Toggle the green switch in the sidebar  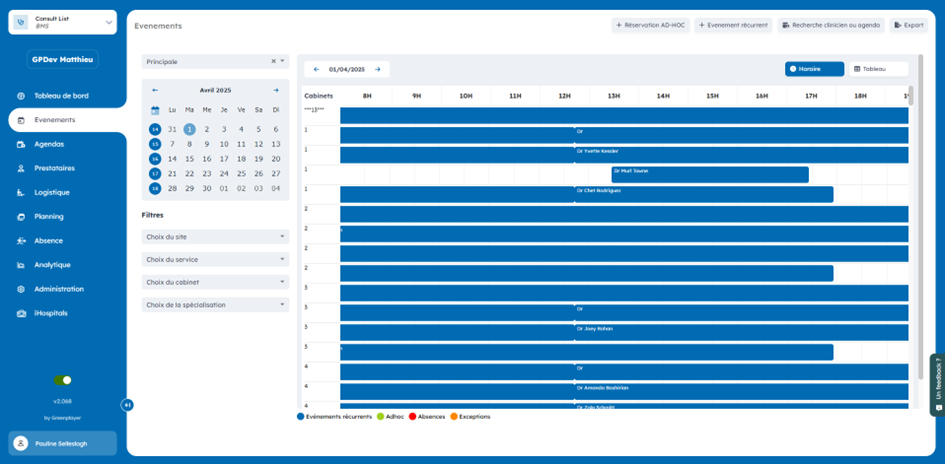point(63,380)
